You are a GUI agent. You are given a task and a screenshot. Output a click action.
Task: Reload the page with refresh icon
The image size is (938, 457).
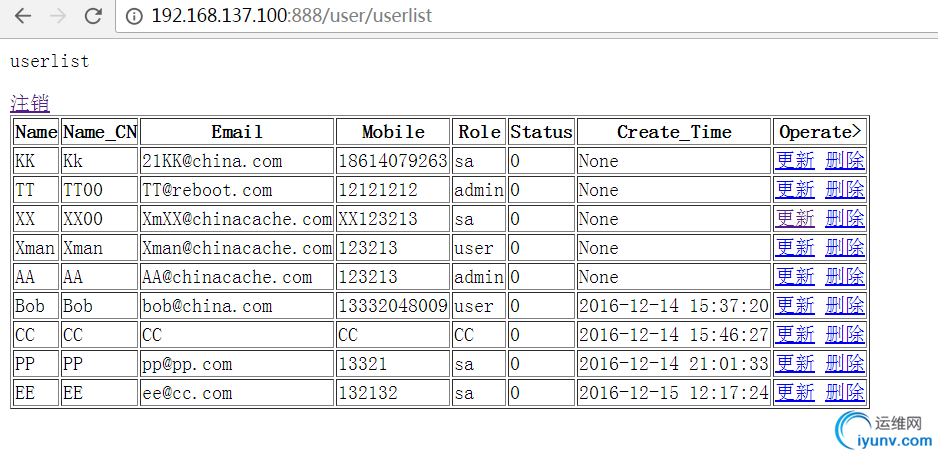(93, 16)
